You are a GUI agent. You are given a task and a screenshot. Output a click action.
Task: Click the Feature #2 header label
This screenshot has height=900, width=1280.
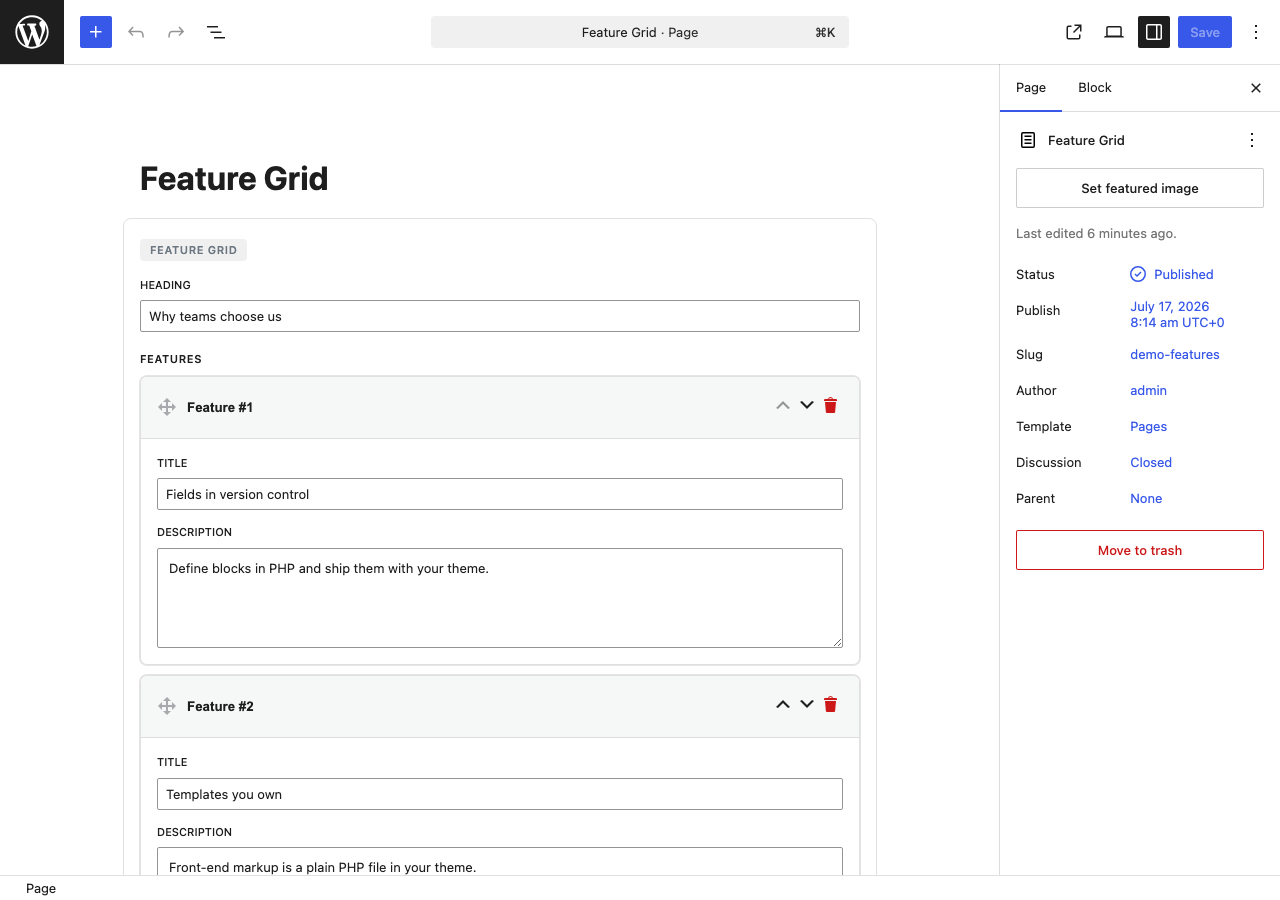pos(220,706)
